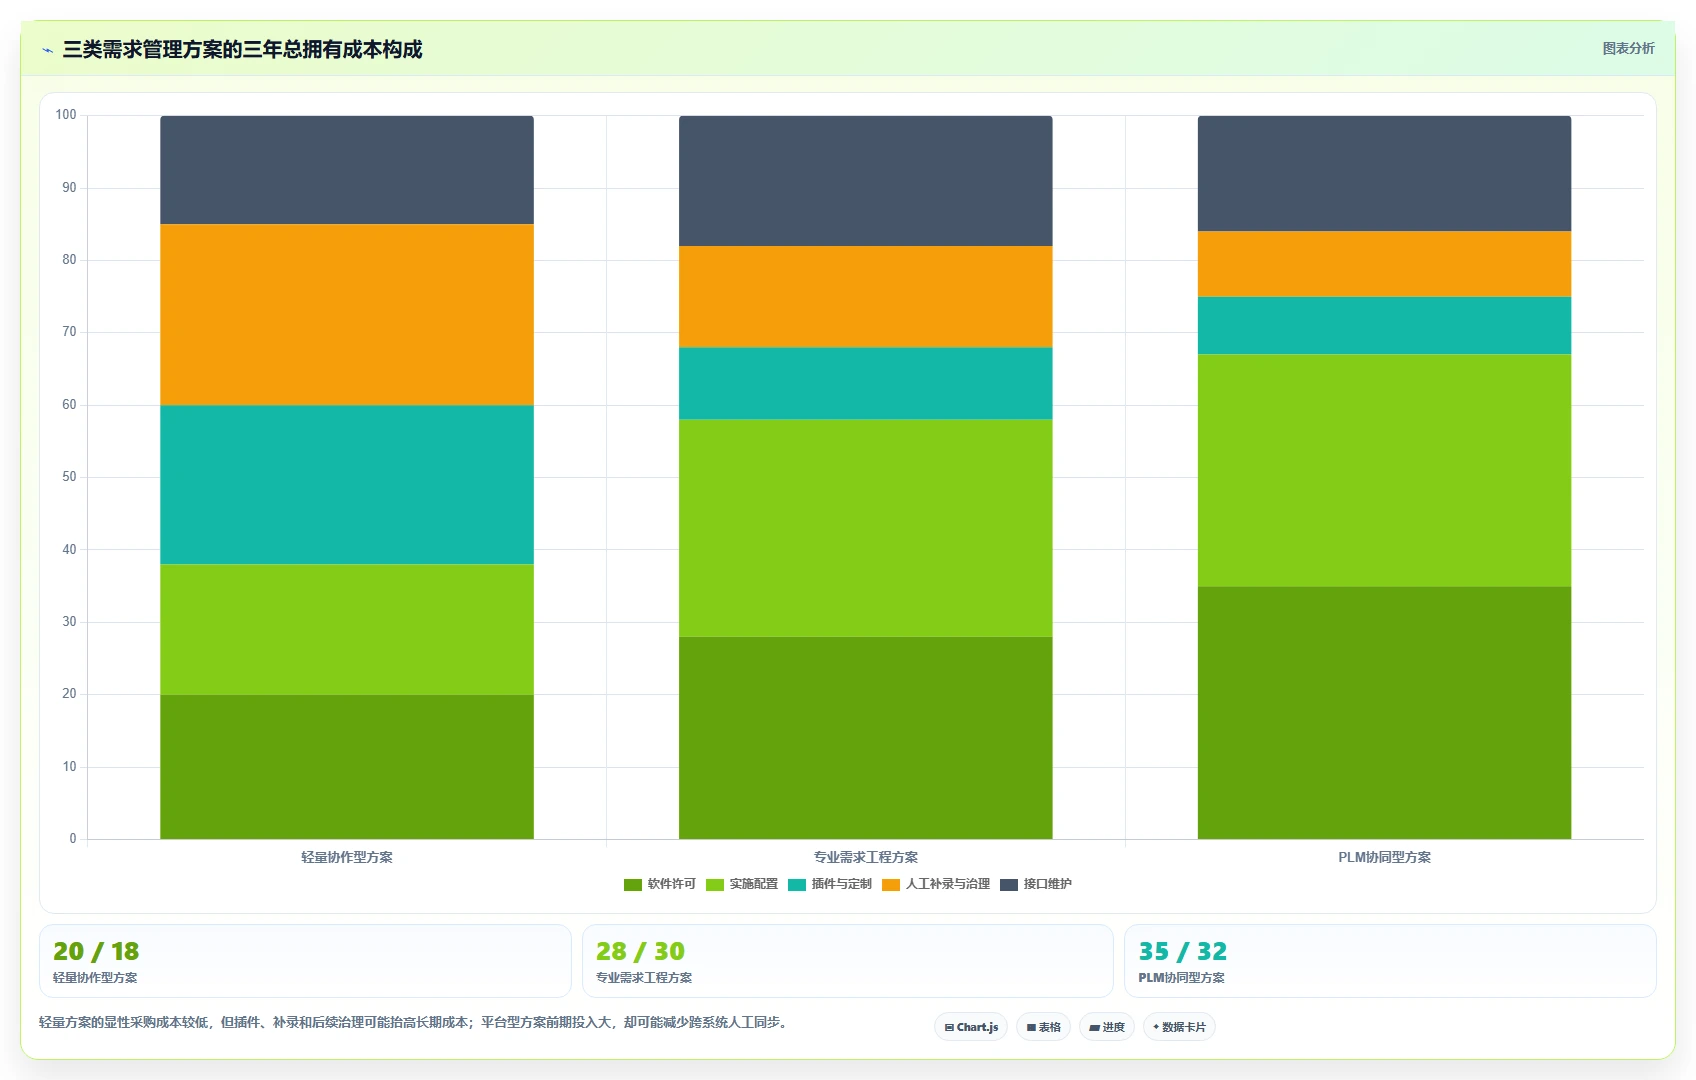Image resolution: width=1696 pixels, height=1080 pixels.
Task: Click the x-axis label 专业需求工程方案
Action: (866, 857)
